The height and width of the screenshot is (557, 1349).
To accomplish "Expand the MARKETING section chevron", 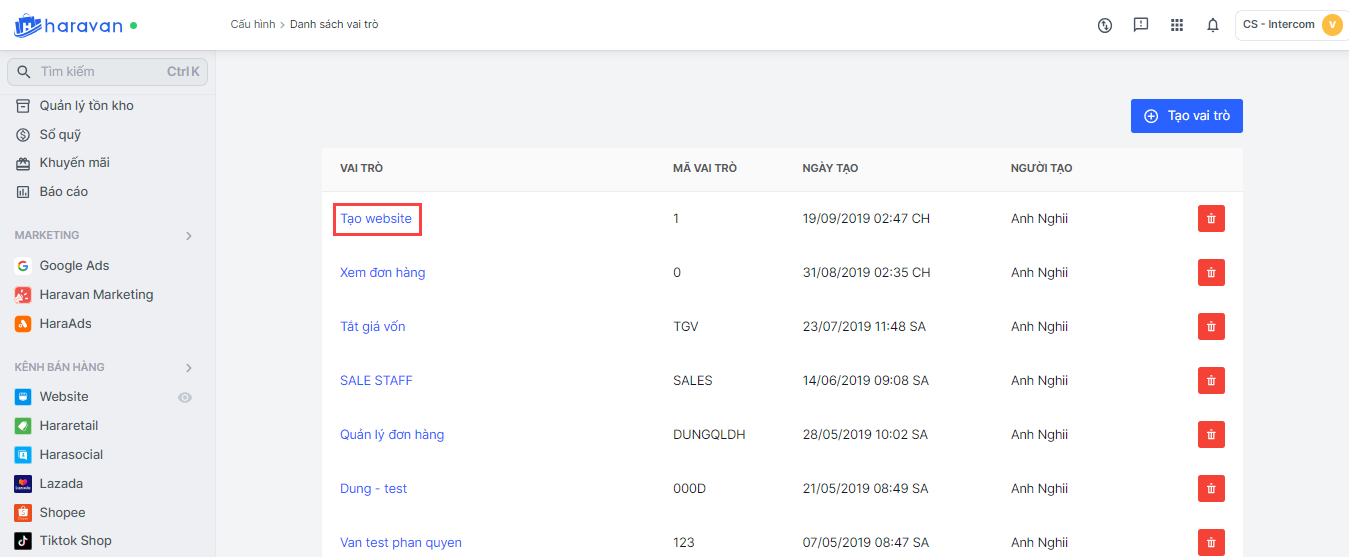I will pos(189,236).
